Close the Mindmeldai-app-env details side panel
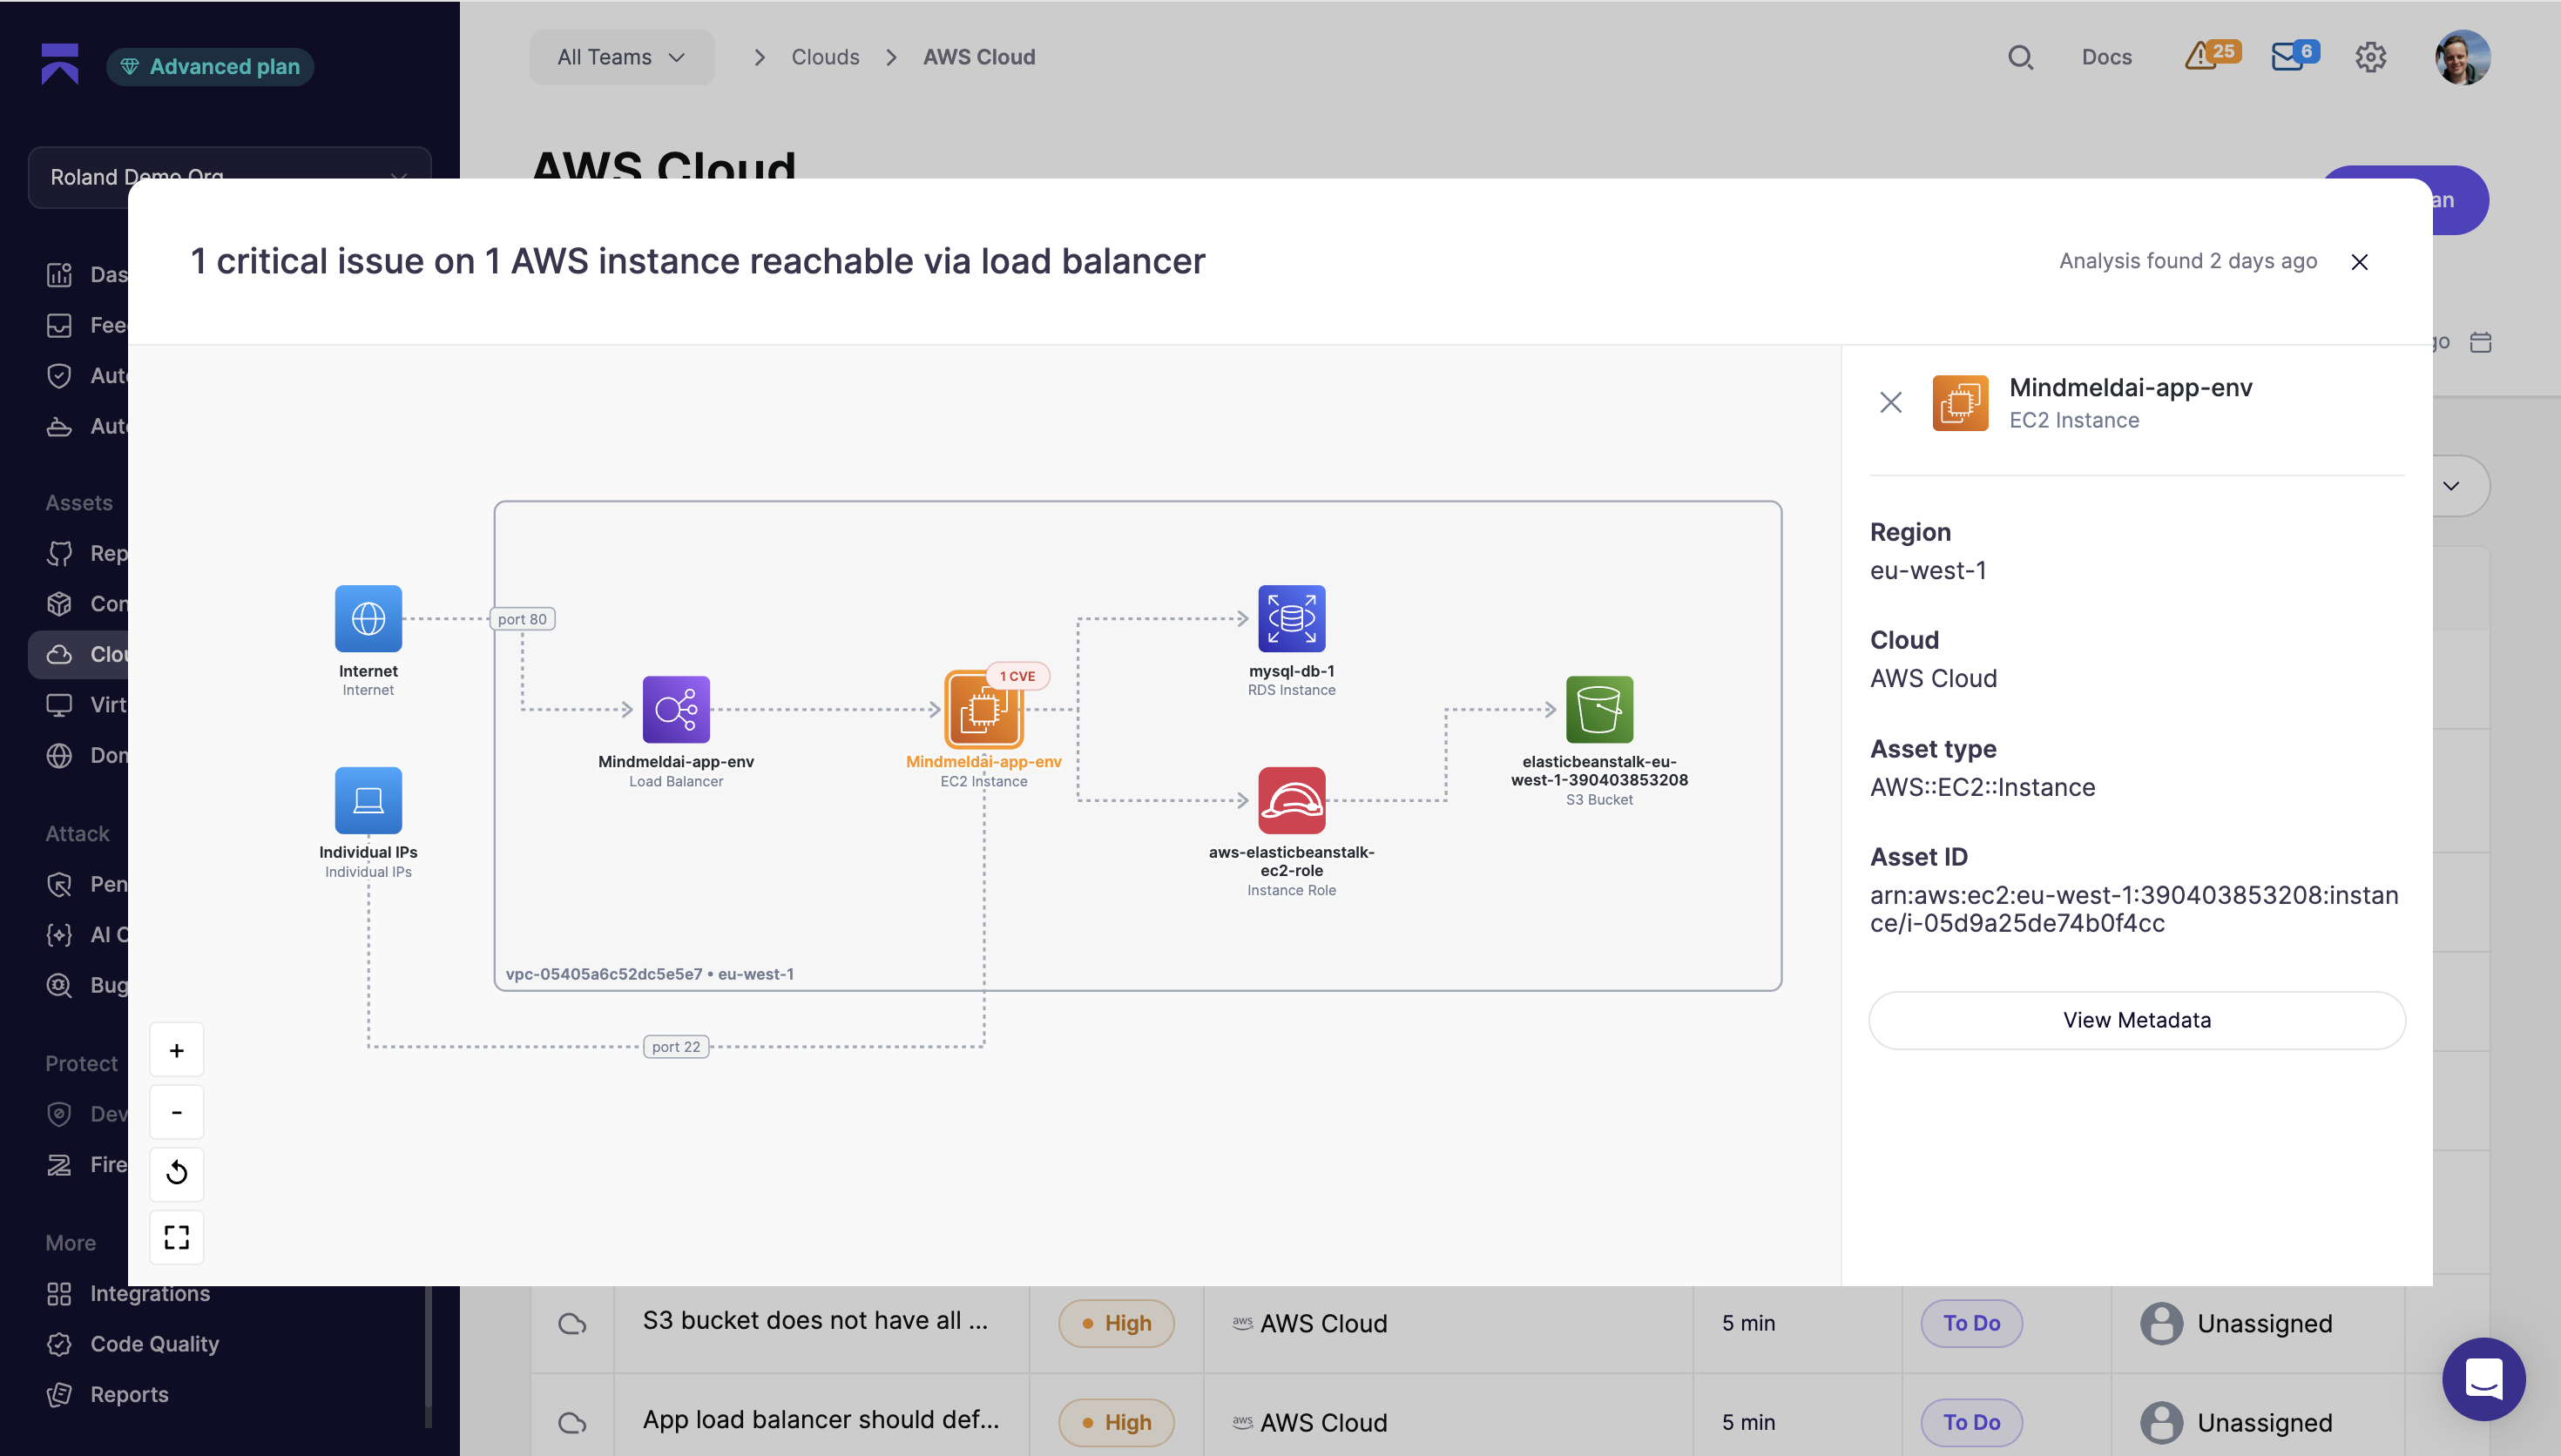2561x1456 pixels. [x=1890, y=402]
